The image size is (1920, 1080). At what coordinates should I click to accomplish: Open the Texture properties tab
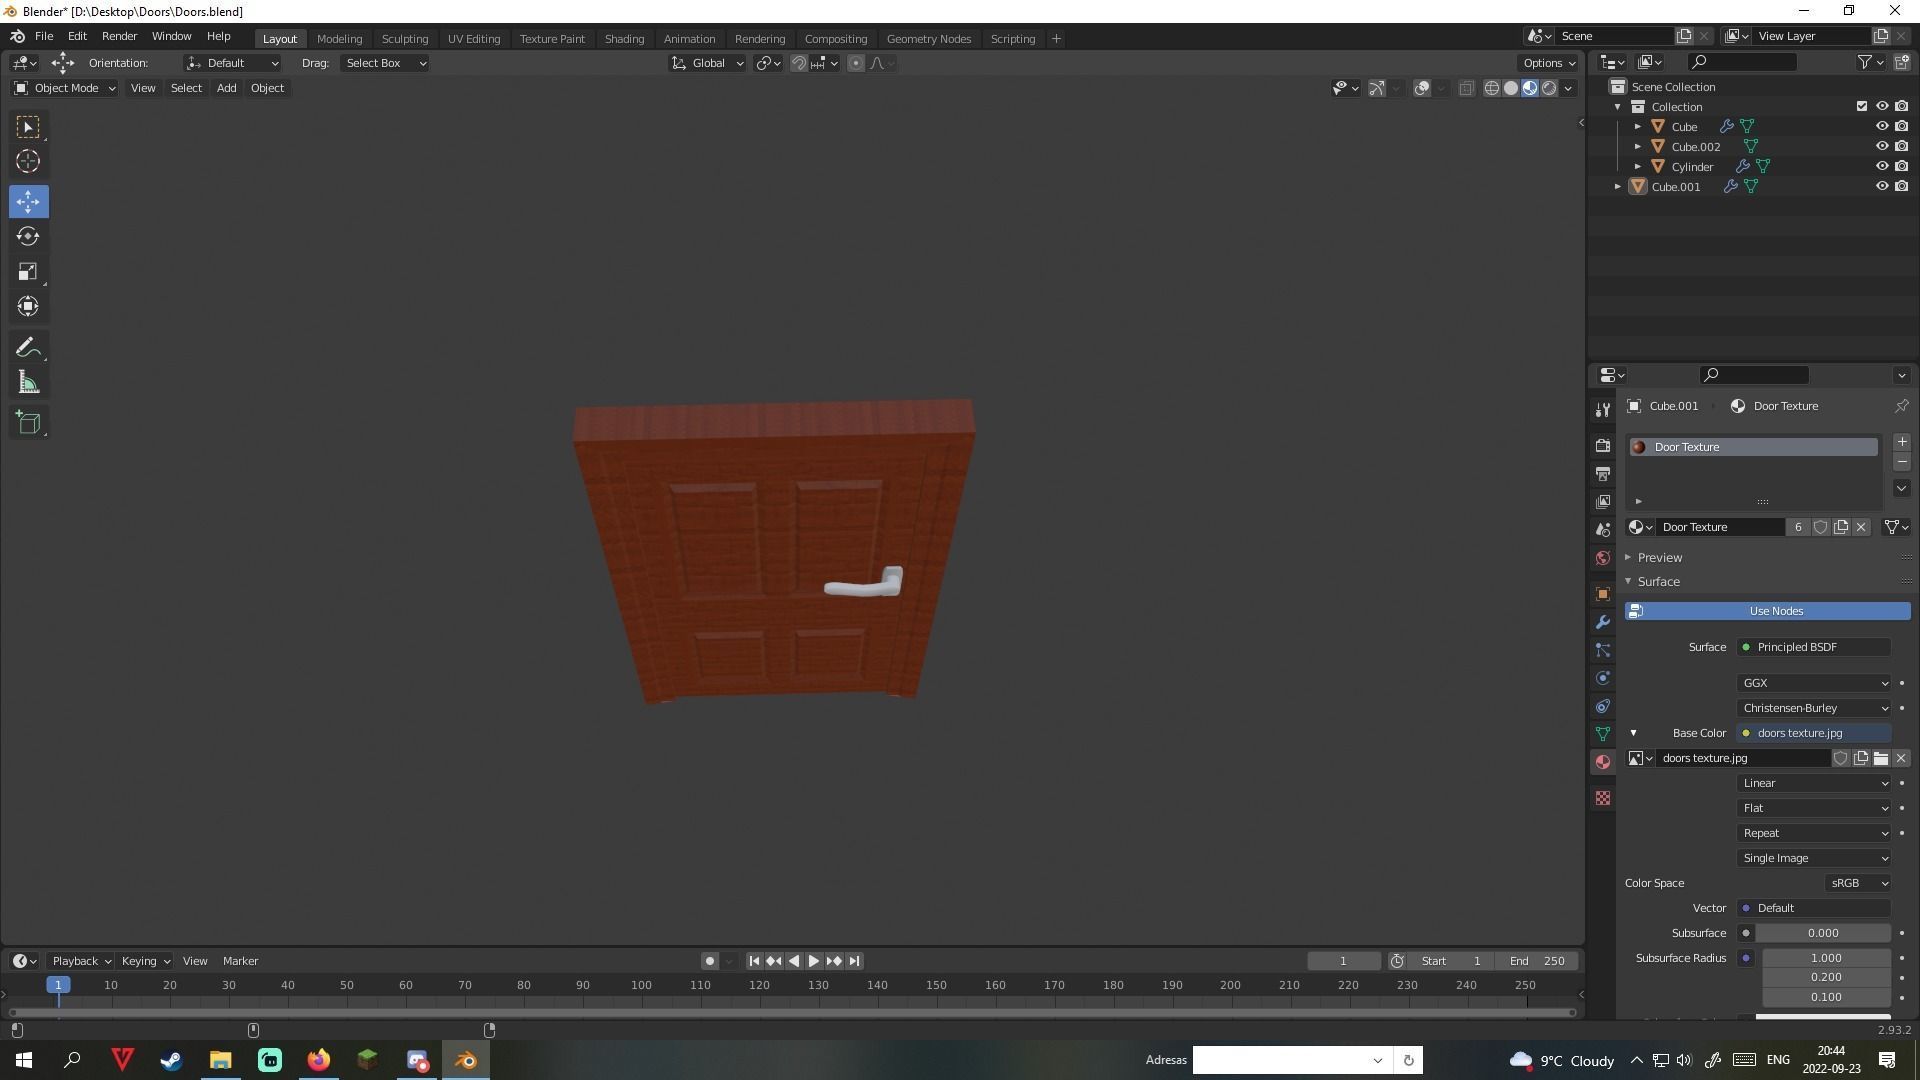[1603, 798]
